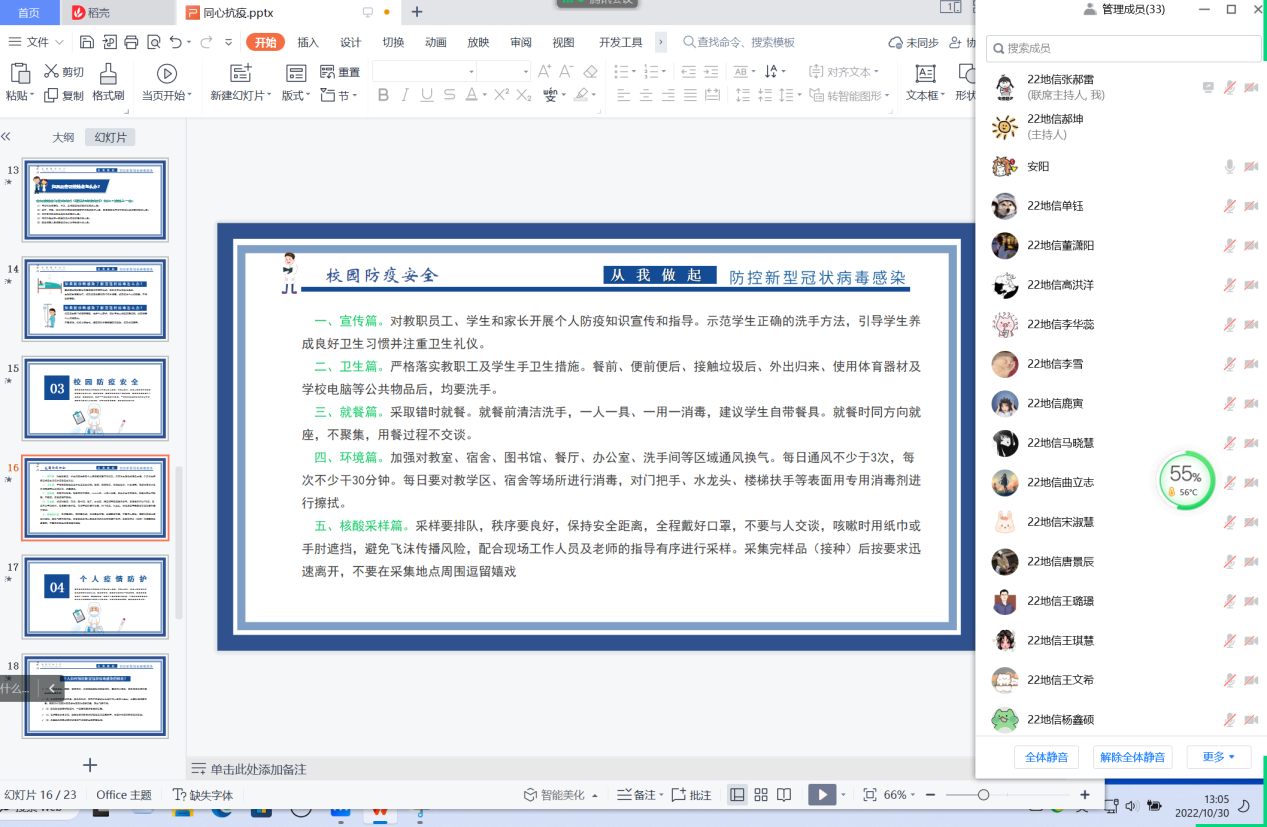
Task: Insert a text box (文本框) icon
Action: coord(925,74)
